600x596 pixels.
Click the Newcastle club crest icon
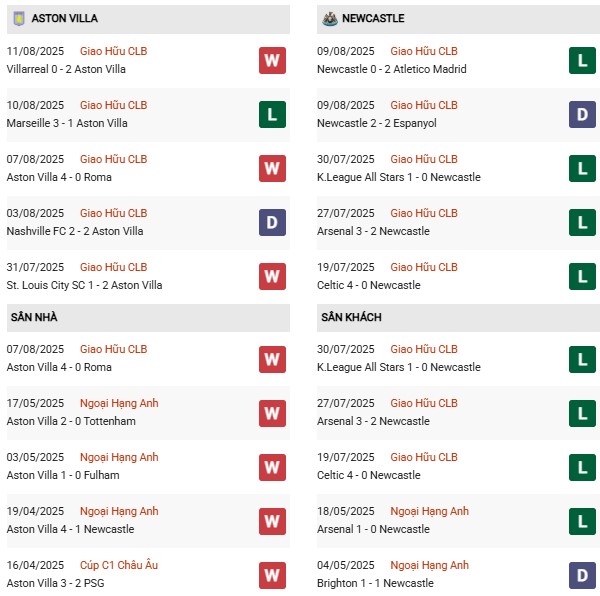click(328, 18)
